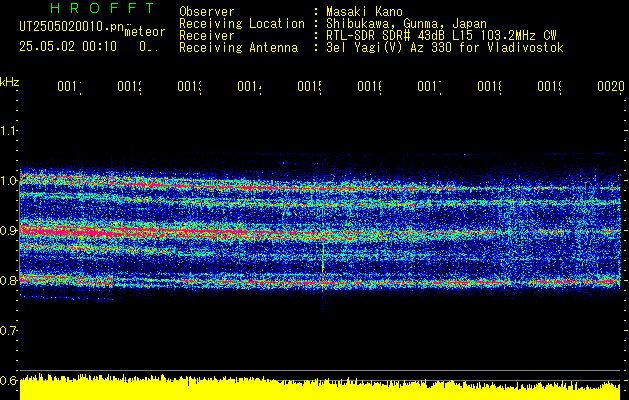Viewport: 629px width, 400px height.
Task: Click the kHz axis unit label
Action: click(x=10, y=82)
